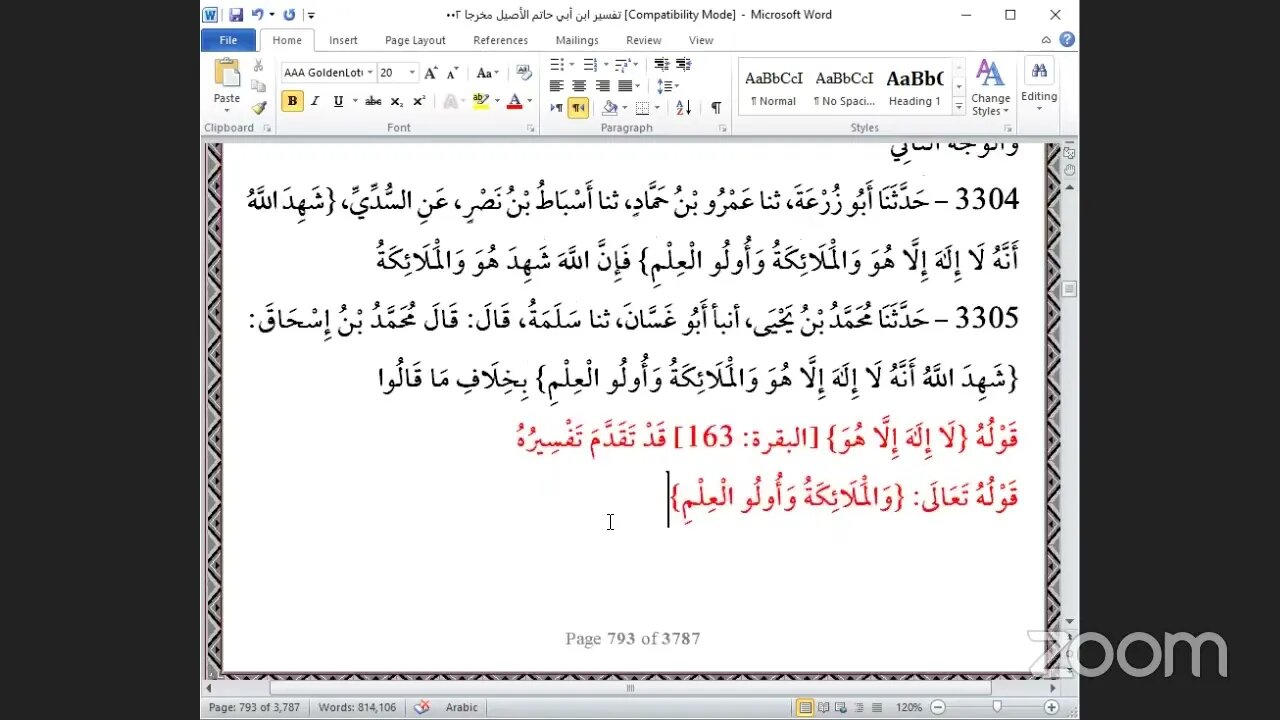Open the font name dropdown
Screen dimensions: 1280x720
coord(370,73)
